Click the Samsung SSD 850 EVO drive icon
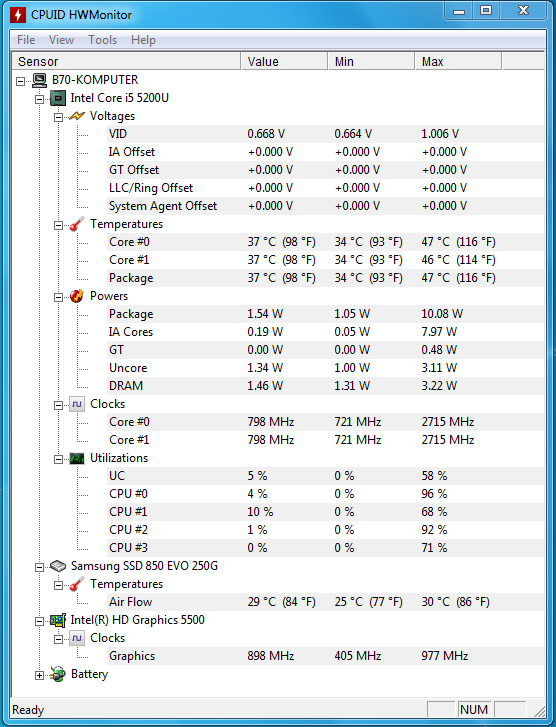Image resolution: width=556 pixels, height=727 pixels. coord(58,566)
